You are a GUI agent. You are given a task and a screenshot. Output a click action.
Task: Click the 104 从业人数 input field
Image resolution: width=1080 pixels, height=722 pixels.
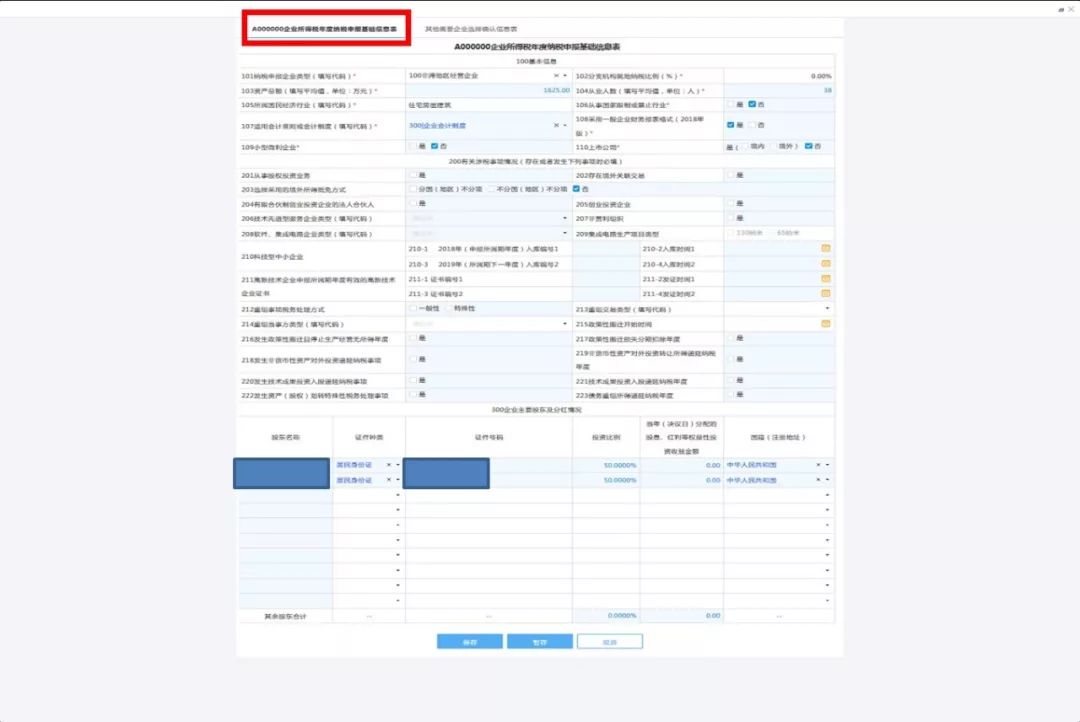pos(778,90)
